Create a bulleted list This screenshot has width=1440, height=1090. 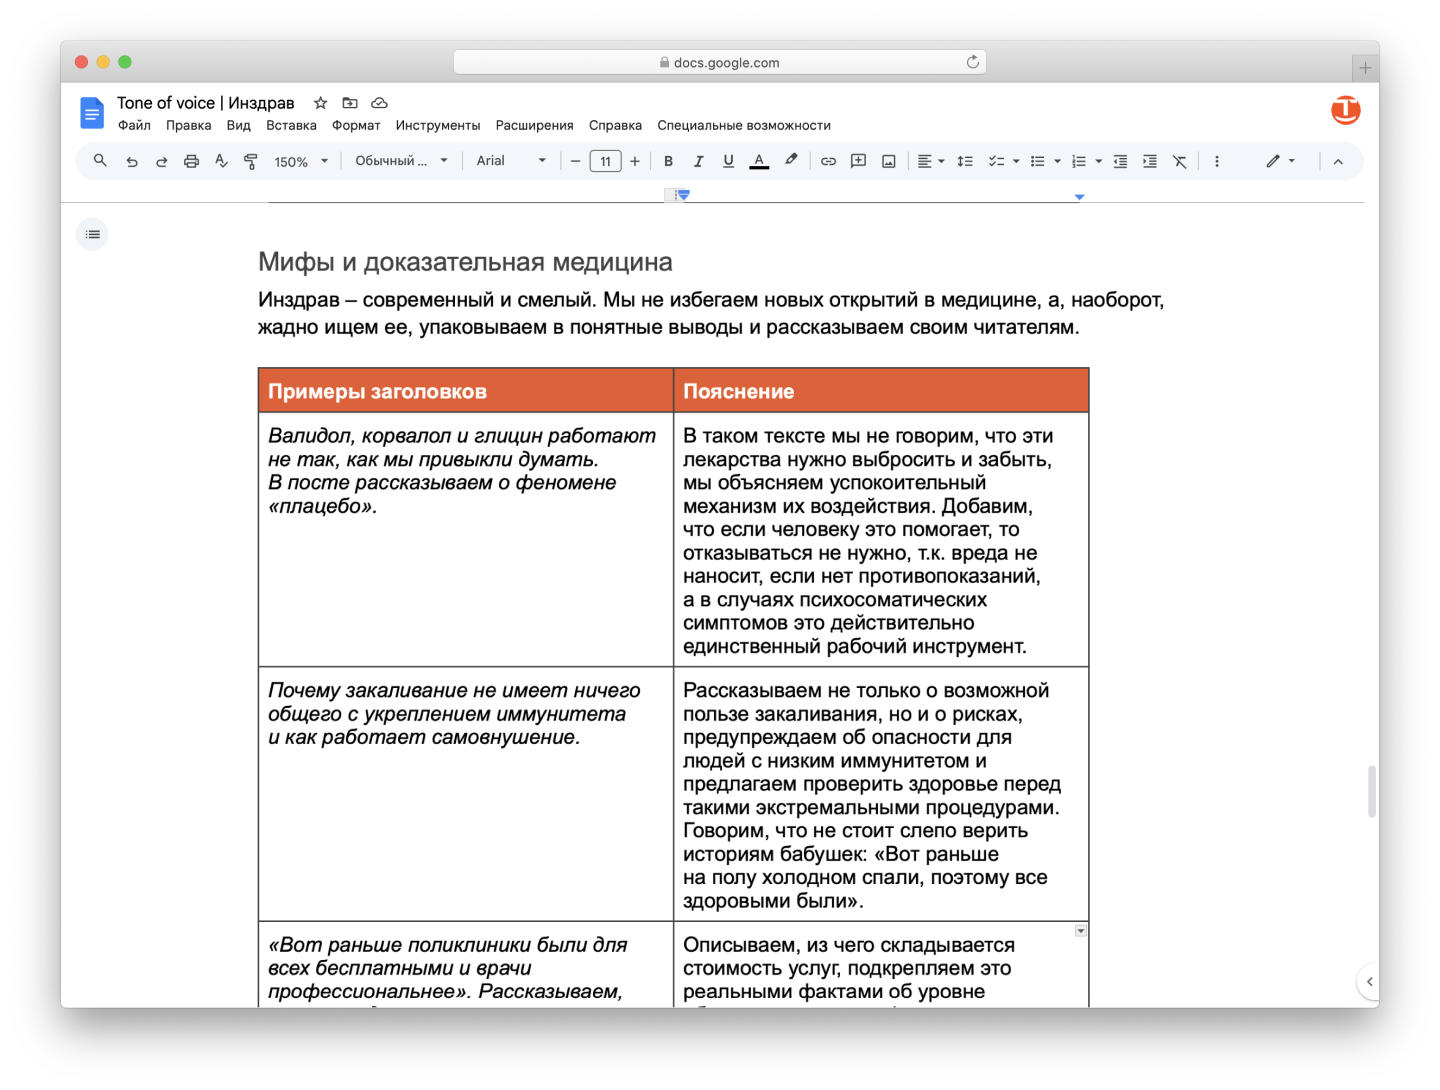[1038, 161]
